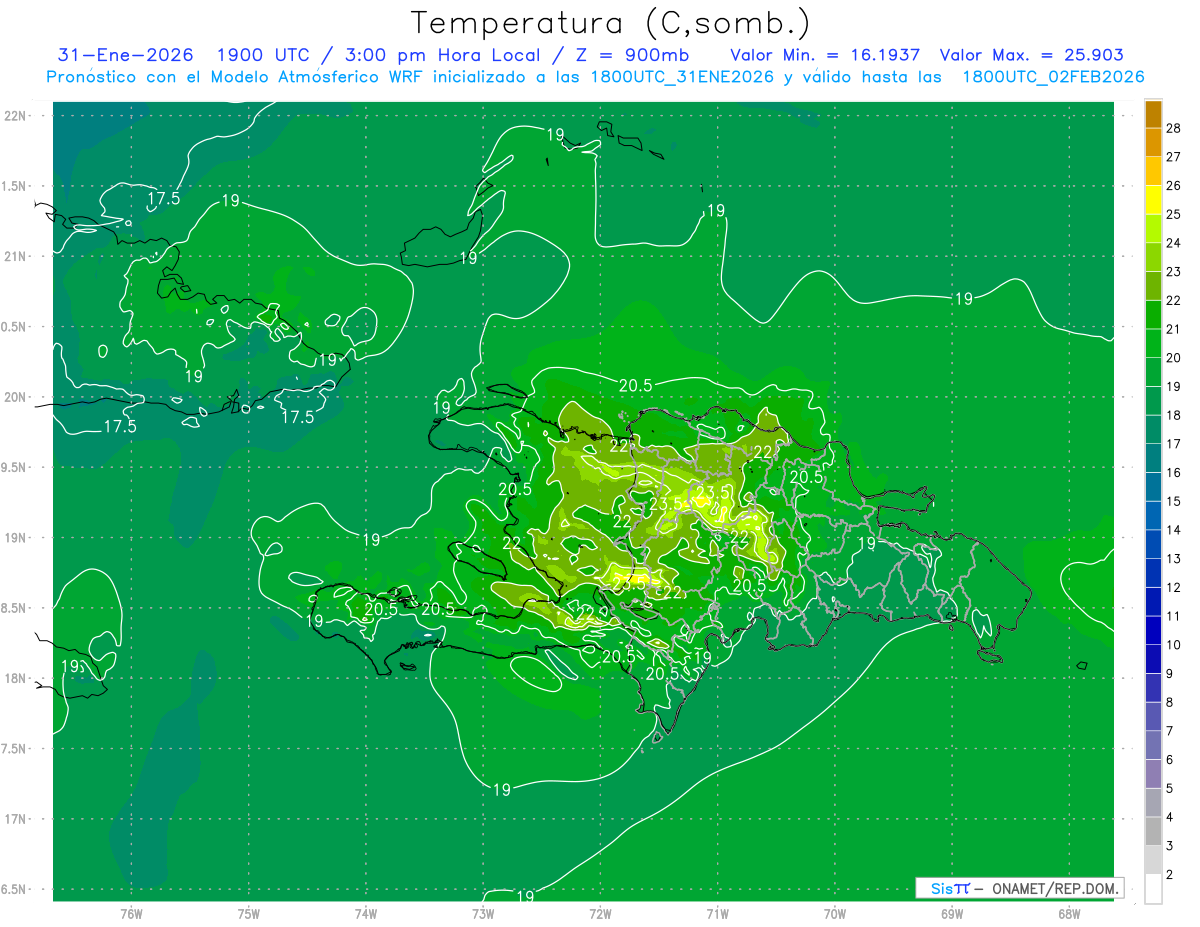
Task: Click the "28" label on the color scale
Action: (1174, 128)
